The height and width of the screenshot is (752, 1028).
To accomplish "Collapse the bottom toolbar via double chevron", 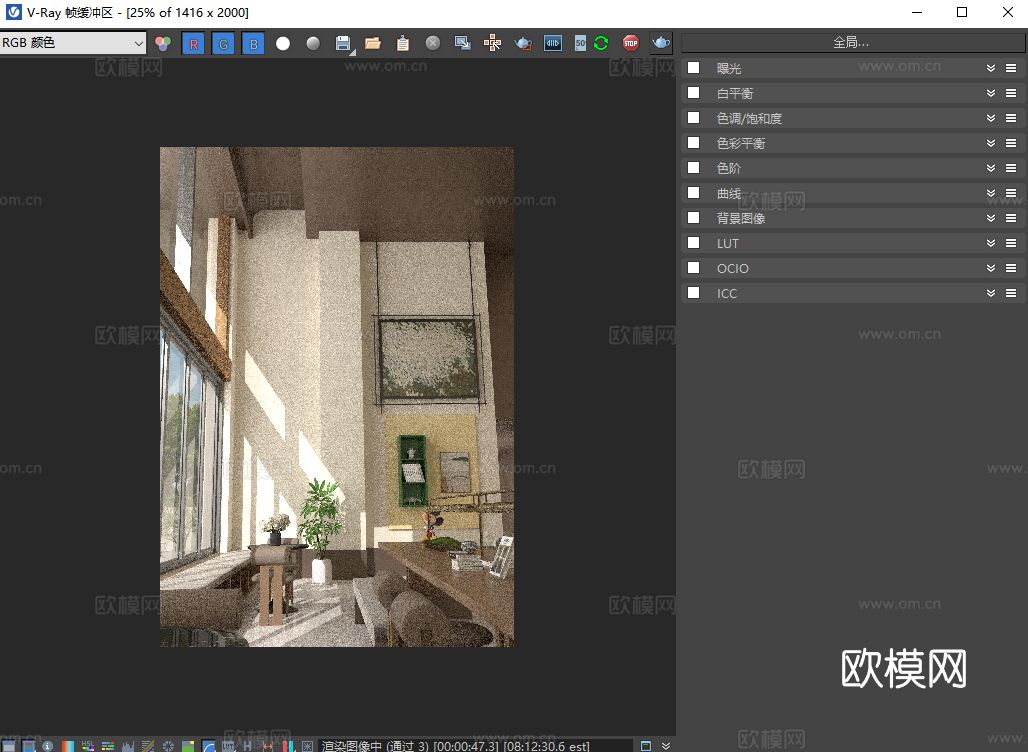I will click(666, 746).
